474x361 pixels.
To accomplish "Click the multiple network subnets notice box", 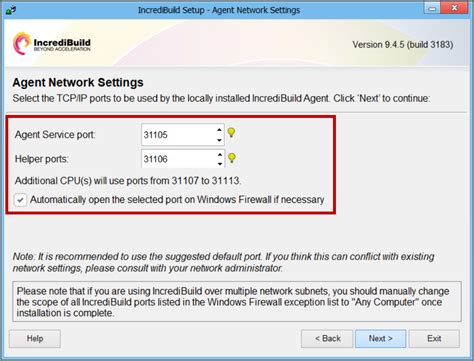I will click(x=237, y=302).
